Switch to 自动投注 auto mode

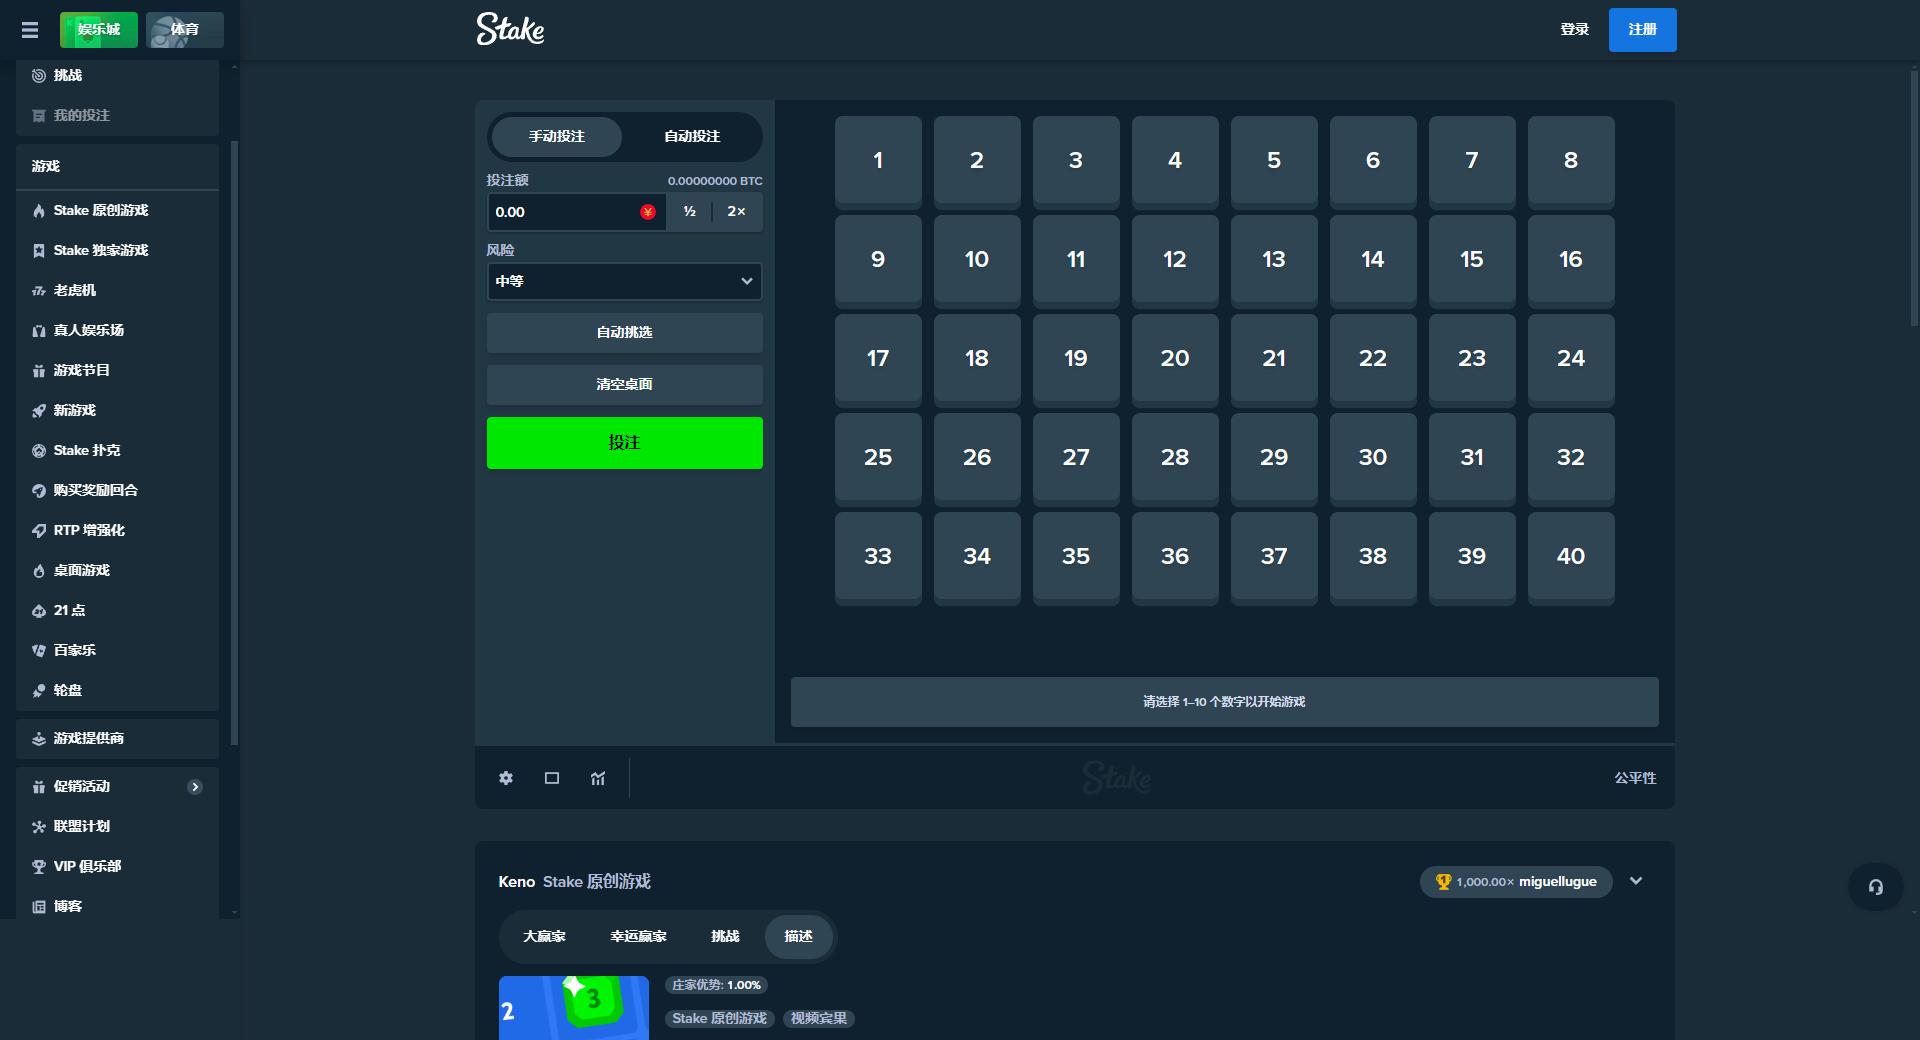pyautogui.click(x=692, y=136)
